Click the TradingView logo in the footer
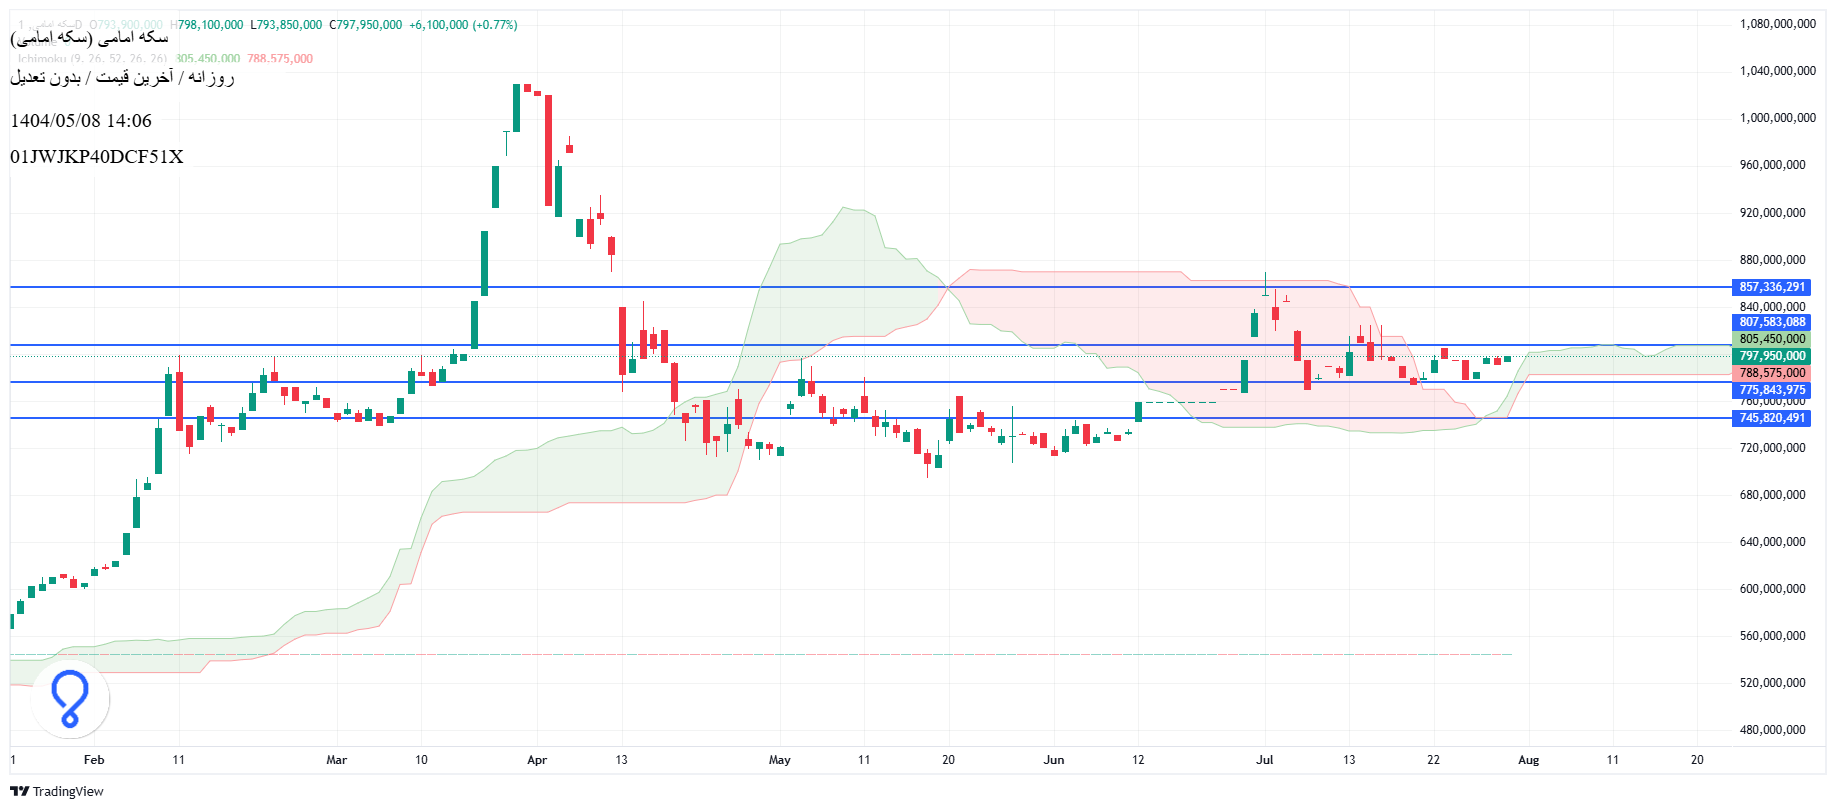This screenshot has height=809, width=1836. [57, 791]
